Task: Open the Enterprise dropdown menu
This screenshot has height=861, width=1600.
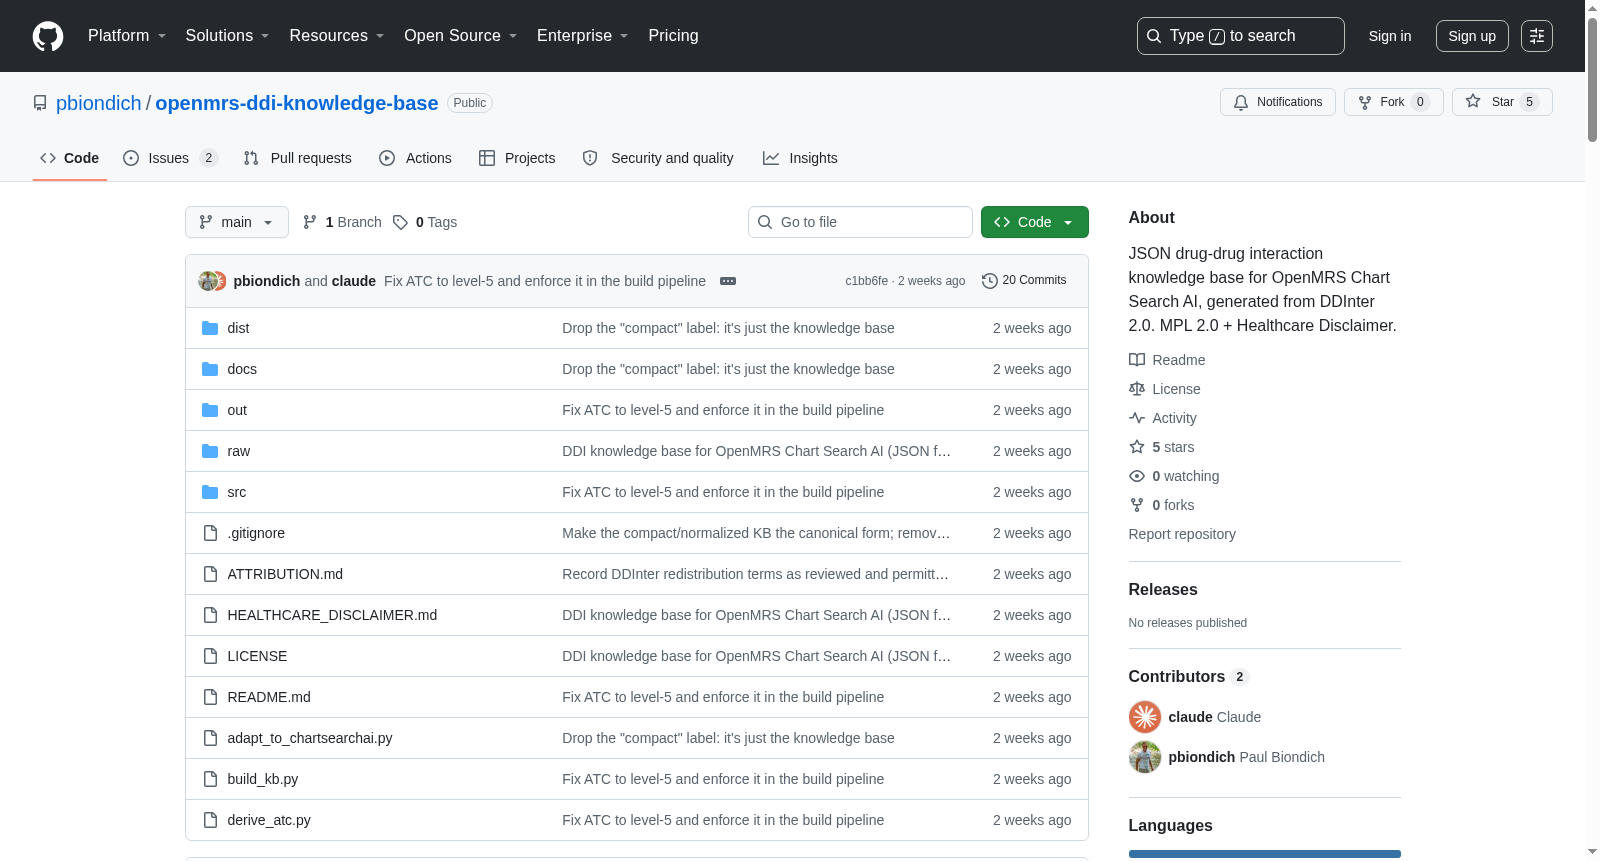Action: click(x=582, y=36)
